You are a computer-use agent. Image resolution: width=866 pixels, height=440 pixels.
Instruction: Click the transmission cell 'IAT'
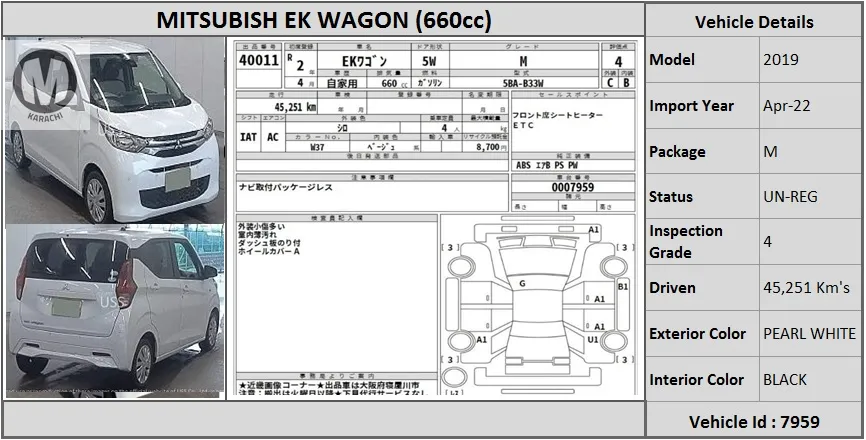tap(249, 136)
